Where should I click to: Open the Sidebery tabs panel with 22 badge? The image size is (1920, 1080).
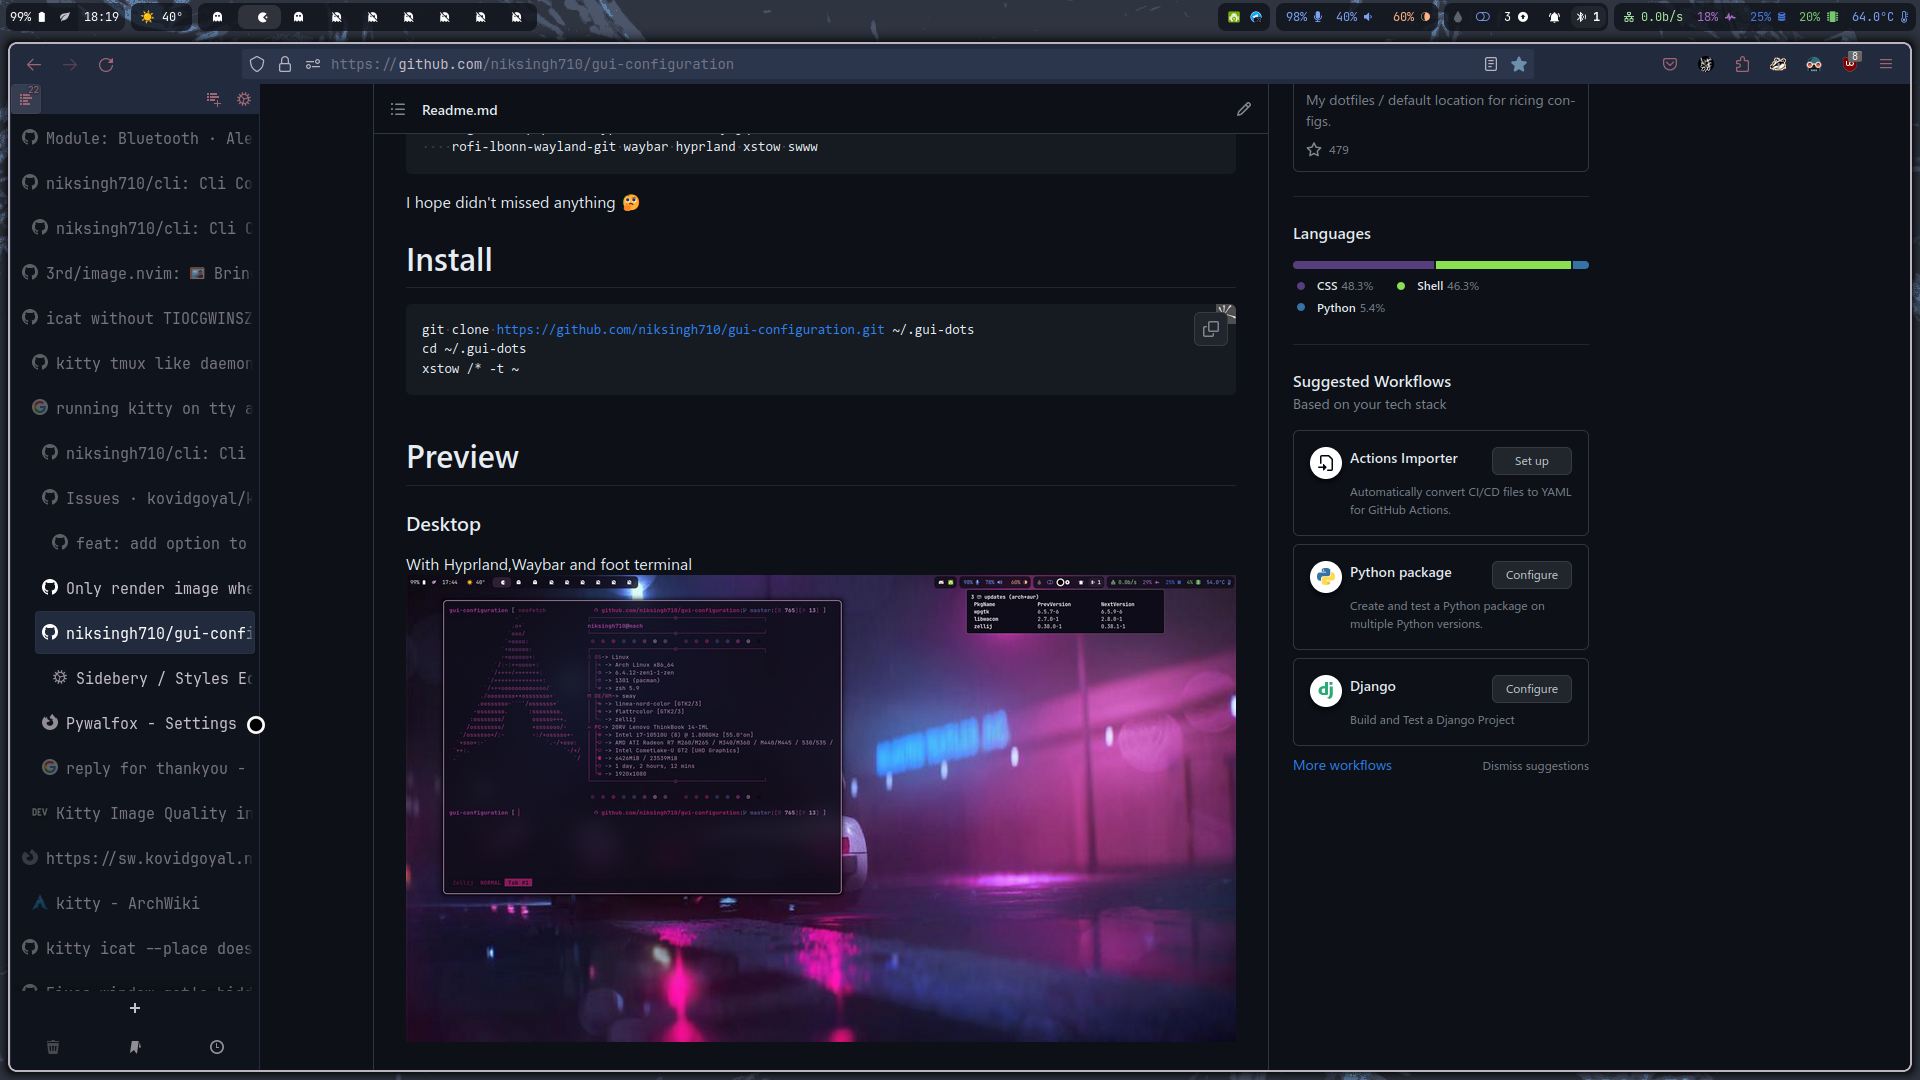(27, 99)
